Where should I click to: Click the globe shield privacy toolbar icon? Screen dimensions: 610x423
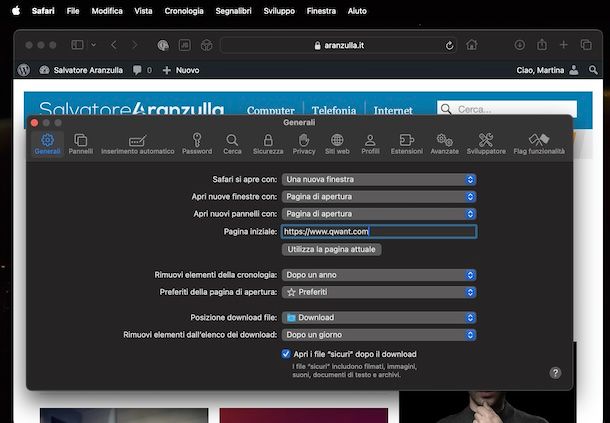[163, 46]
